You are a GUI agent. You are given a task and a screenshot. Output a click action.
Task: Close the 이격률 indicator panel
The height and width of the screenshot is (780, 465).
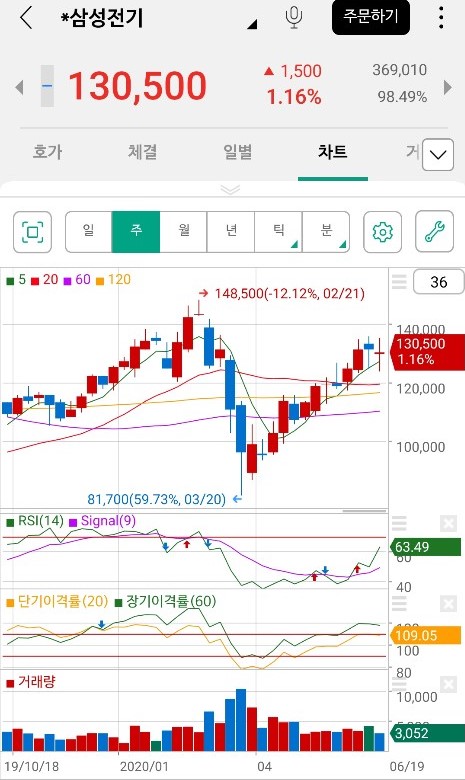[x=448, y=604]
